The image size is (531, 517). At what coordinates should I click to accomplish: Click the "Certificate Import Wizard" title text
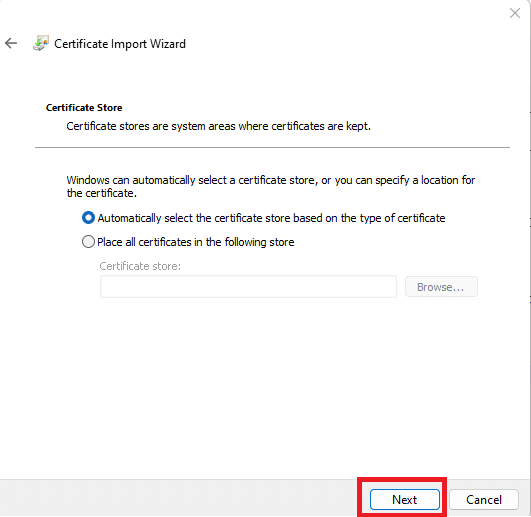120,44
